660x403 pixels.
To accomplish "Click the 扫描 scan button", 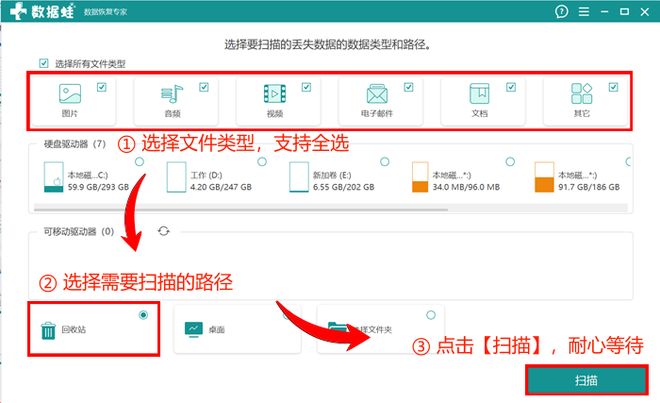I will [586, 380].
